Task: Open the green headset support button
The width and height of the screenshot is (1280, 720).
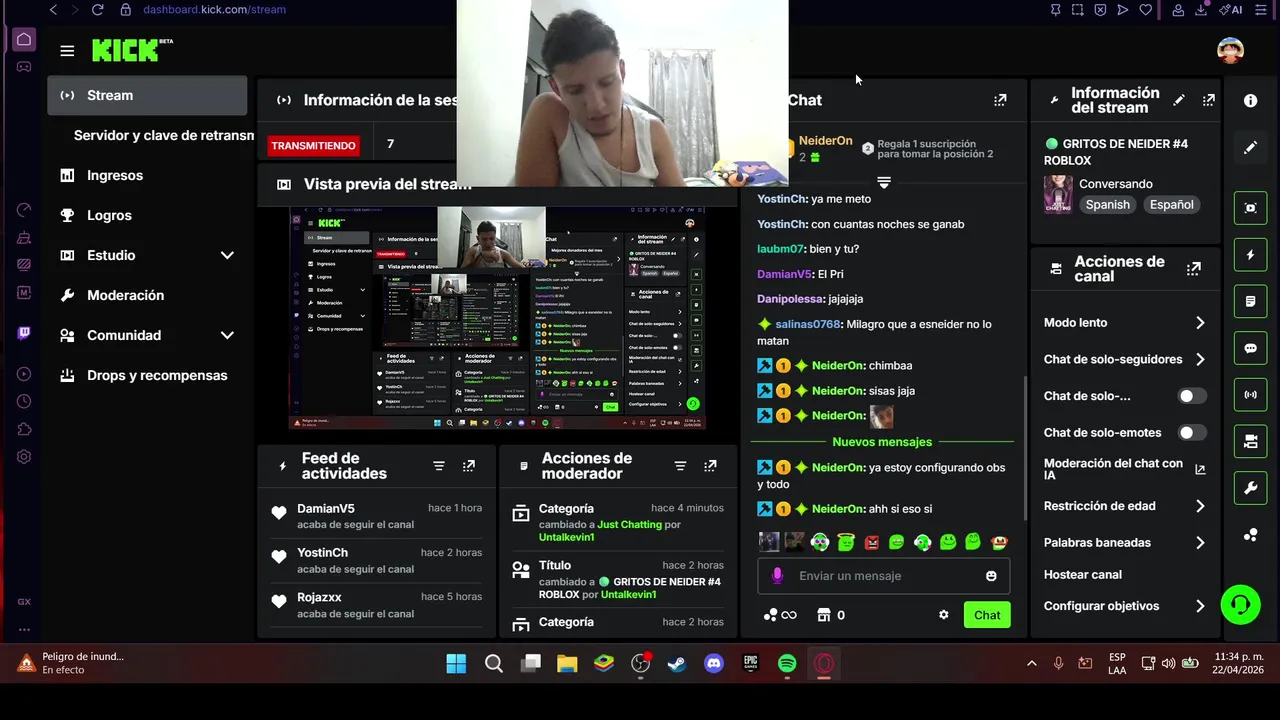Action: click(1240, 605)
